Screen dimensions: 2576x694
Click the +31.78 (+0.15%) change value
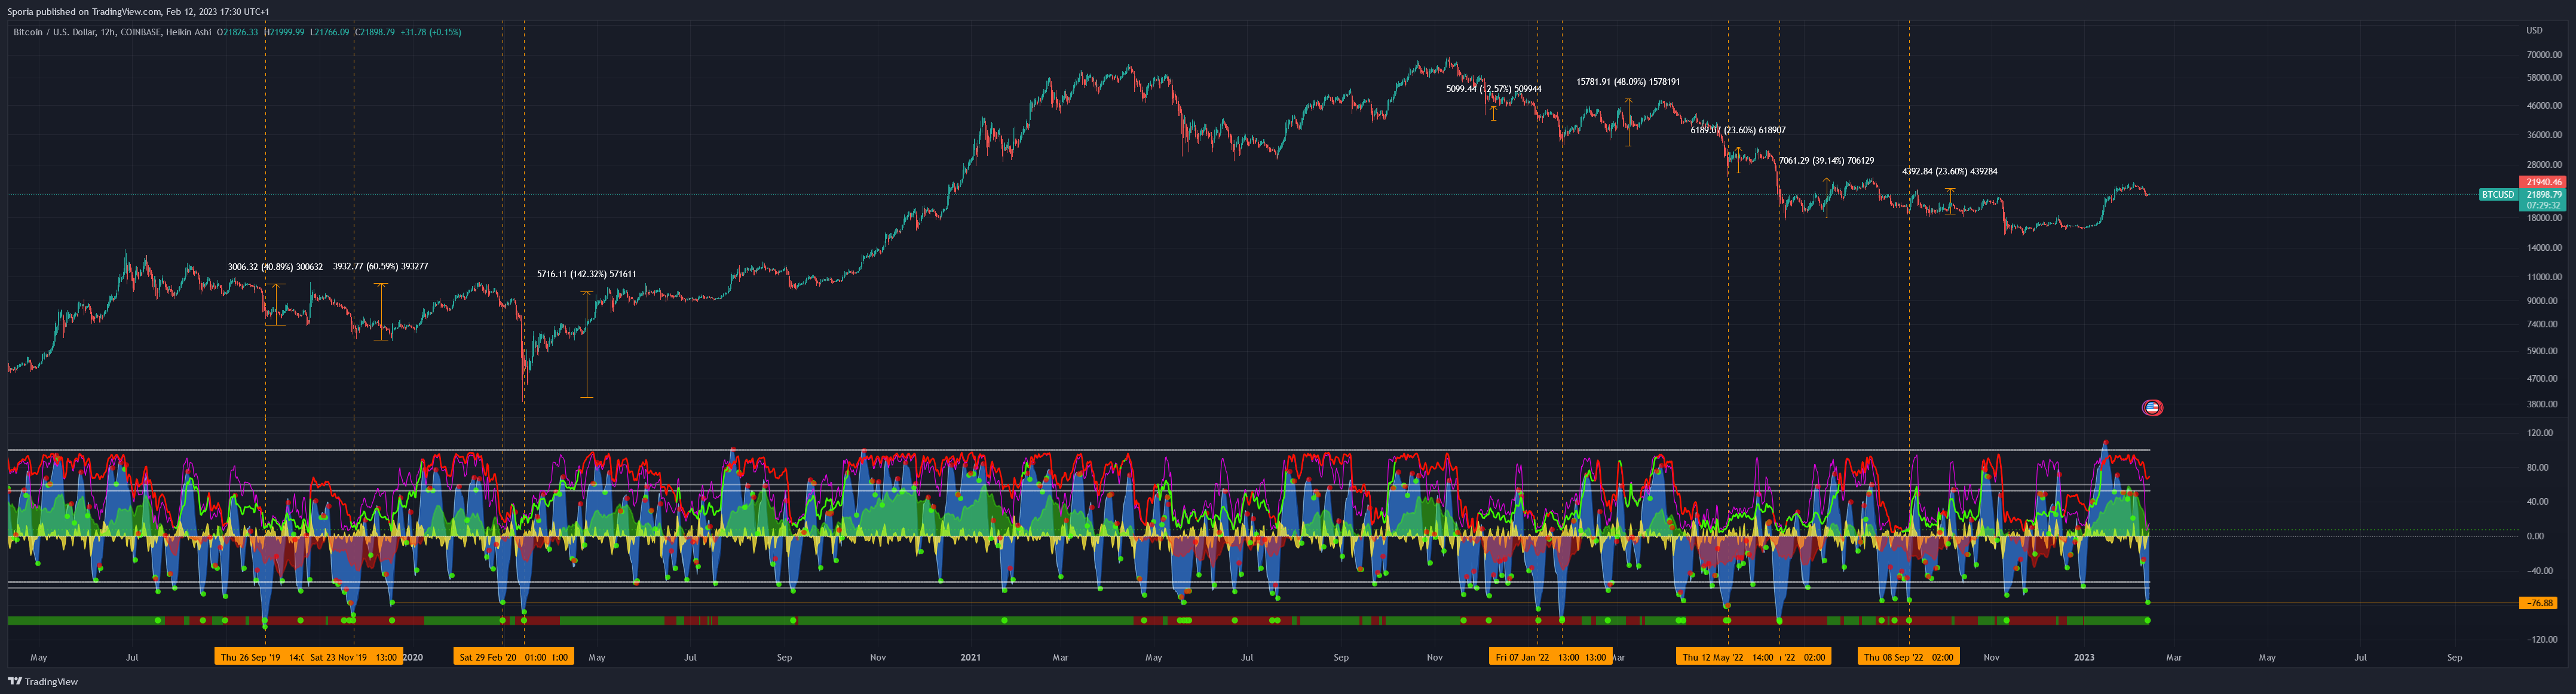[x=431, y=32]
